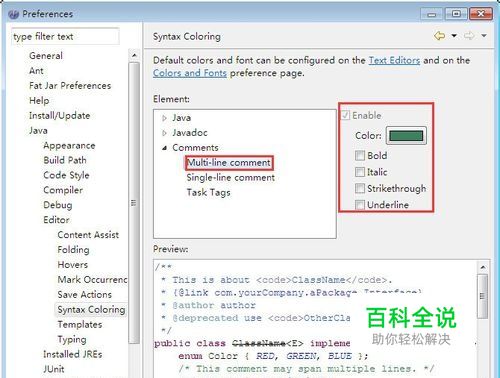Image resolution: width=500 pixels, height=378 pixels.
Task: Enable the Underline checkbox
Action: click(x=360, y=204)
